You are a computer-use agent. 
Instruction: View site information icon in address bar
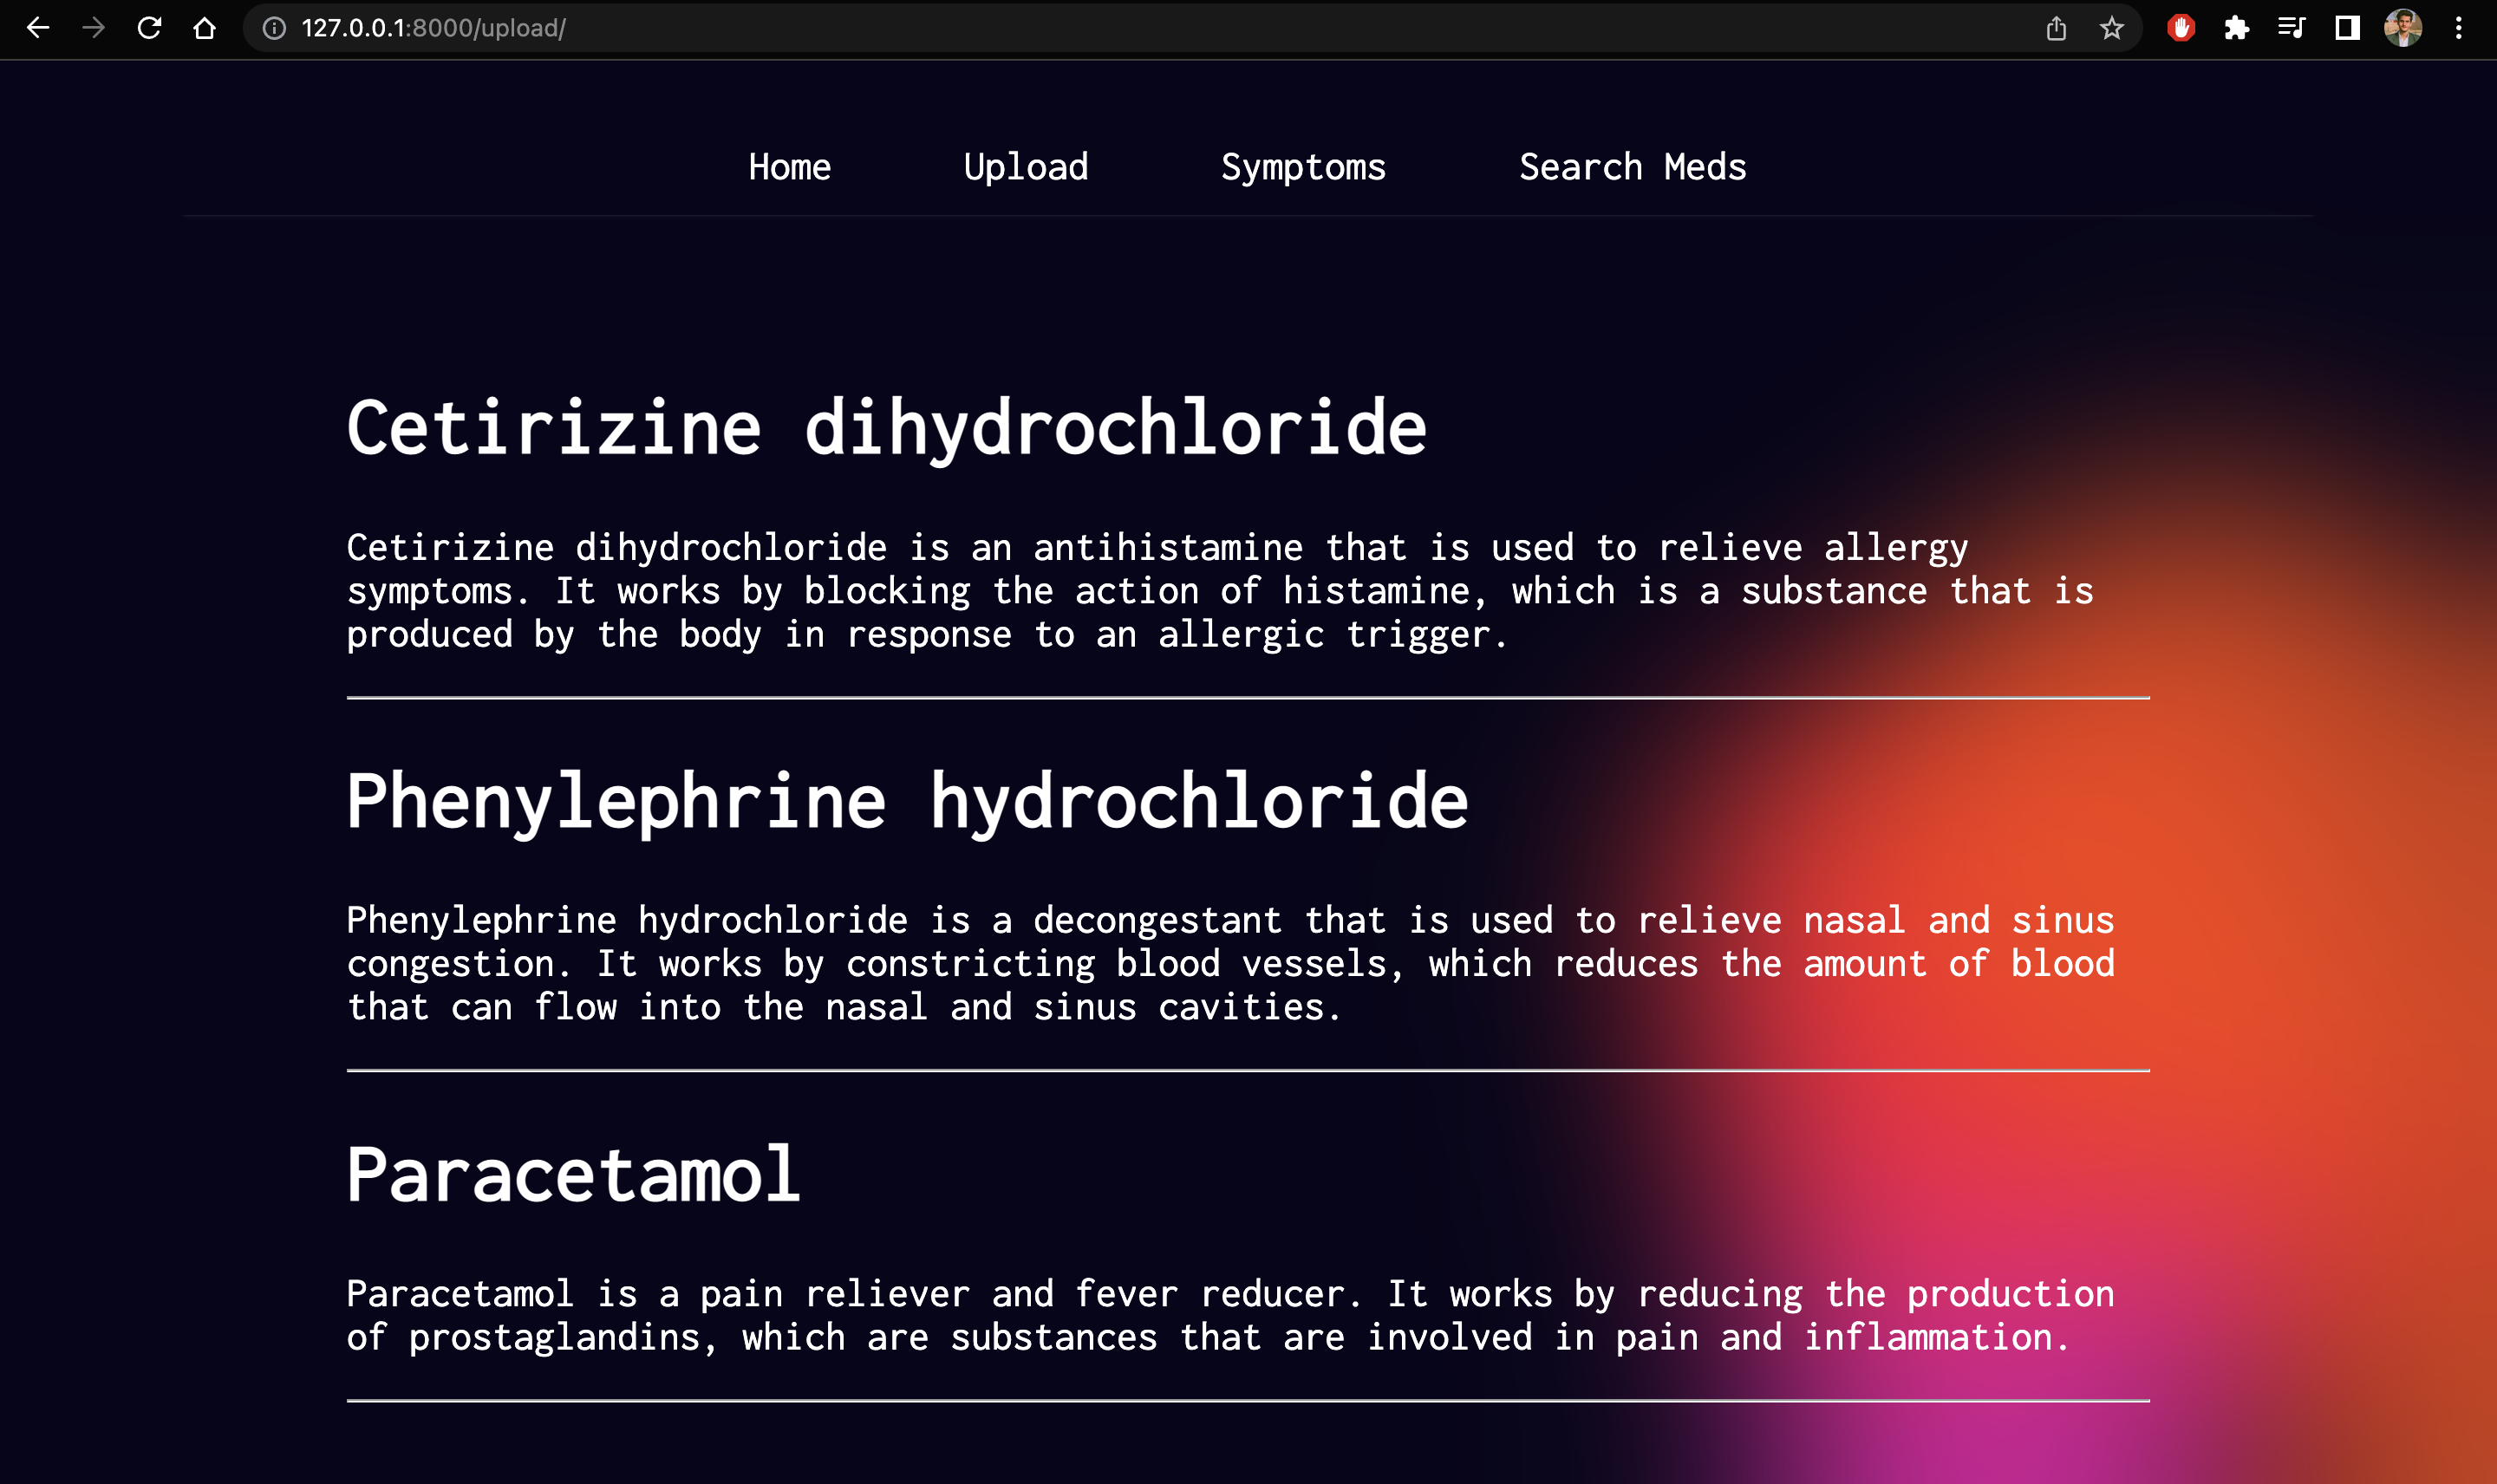pyautogui.click(x=274, y=28)
